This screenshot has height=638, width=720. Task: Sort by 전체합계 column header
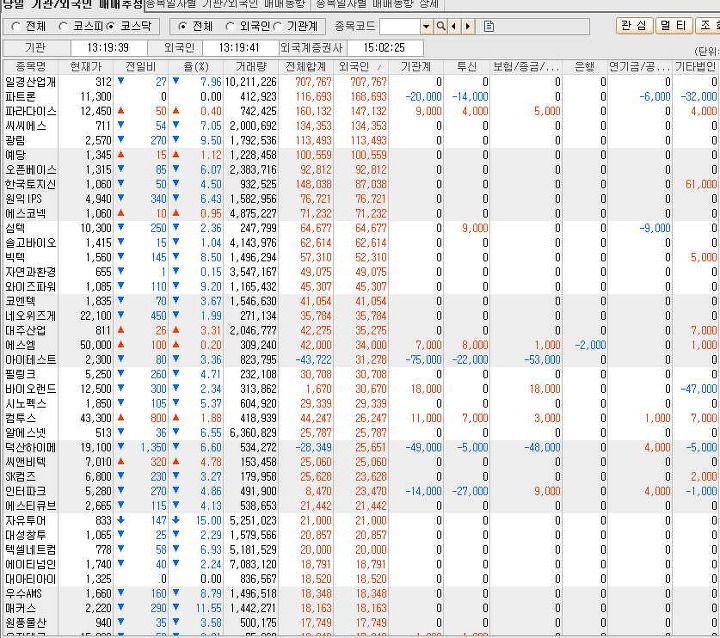[x=306, y=67]
